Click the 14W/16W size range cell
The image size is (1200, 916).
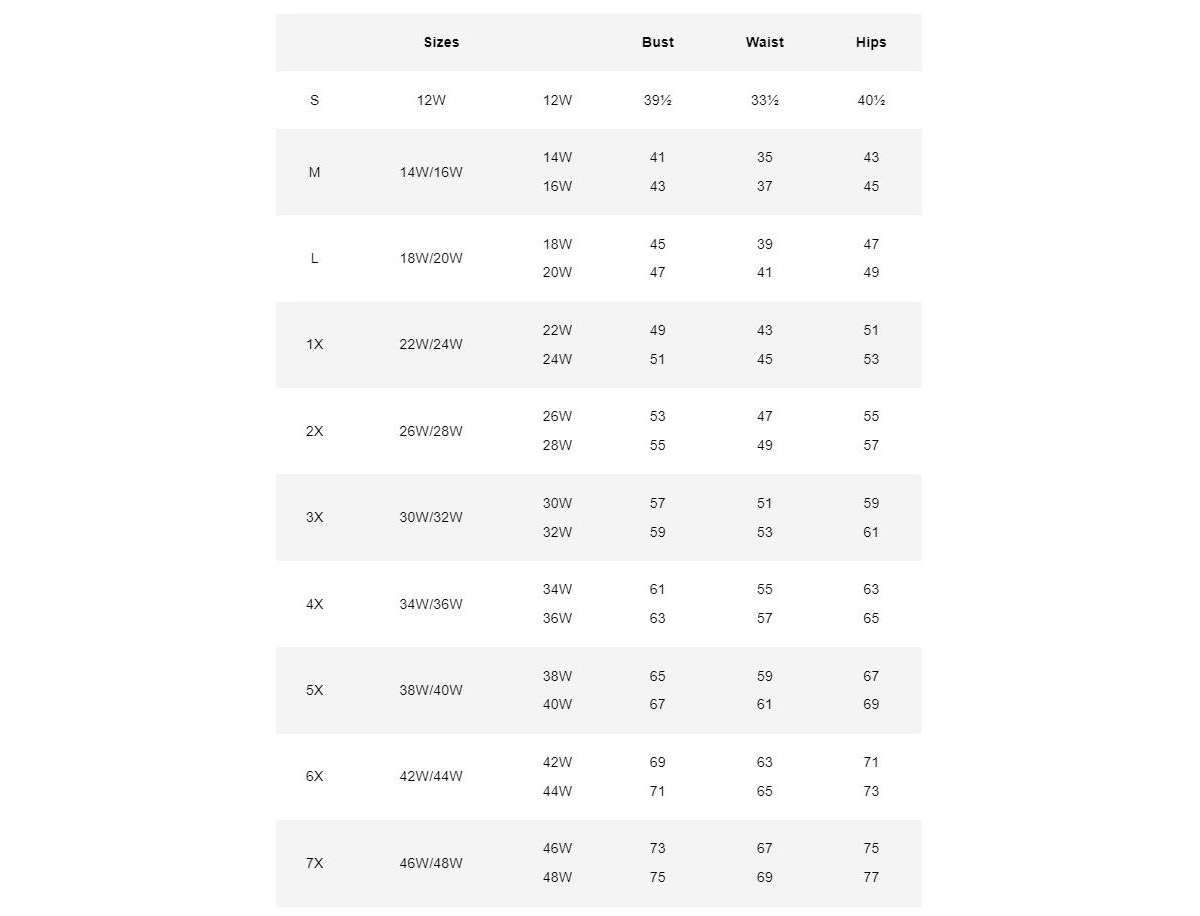tap(431, 172)
